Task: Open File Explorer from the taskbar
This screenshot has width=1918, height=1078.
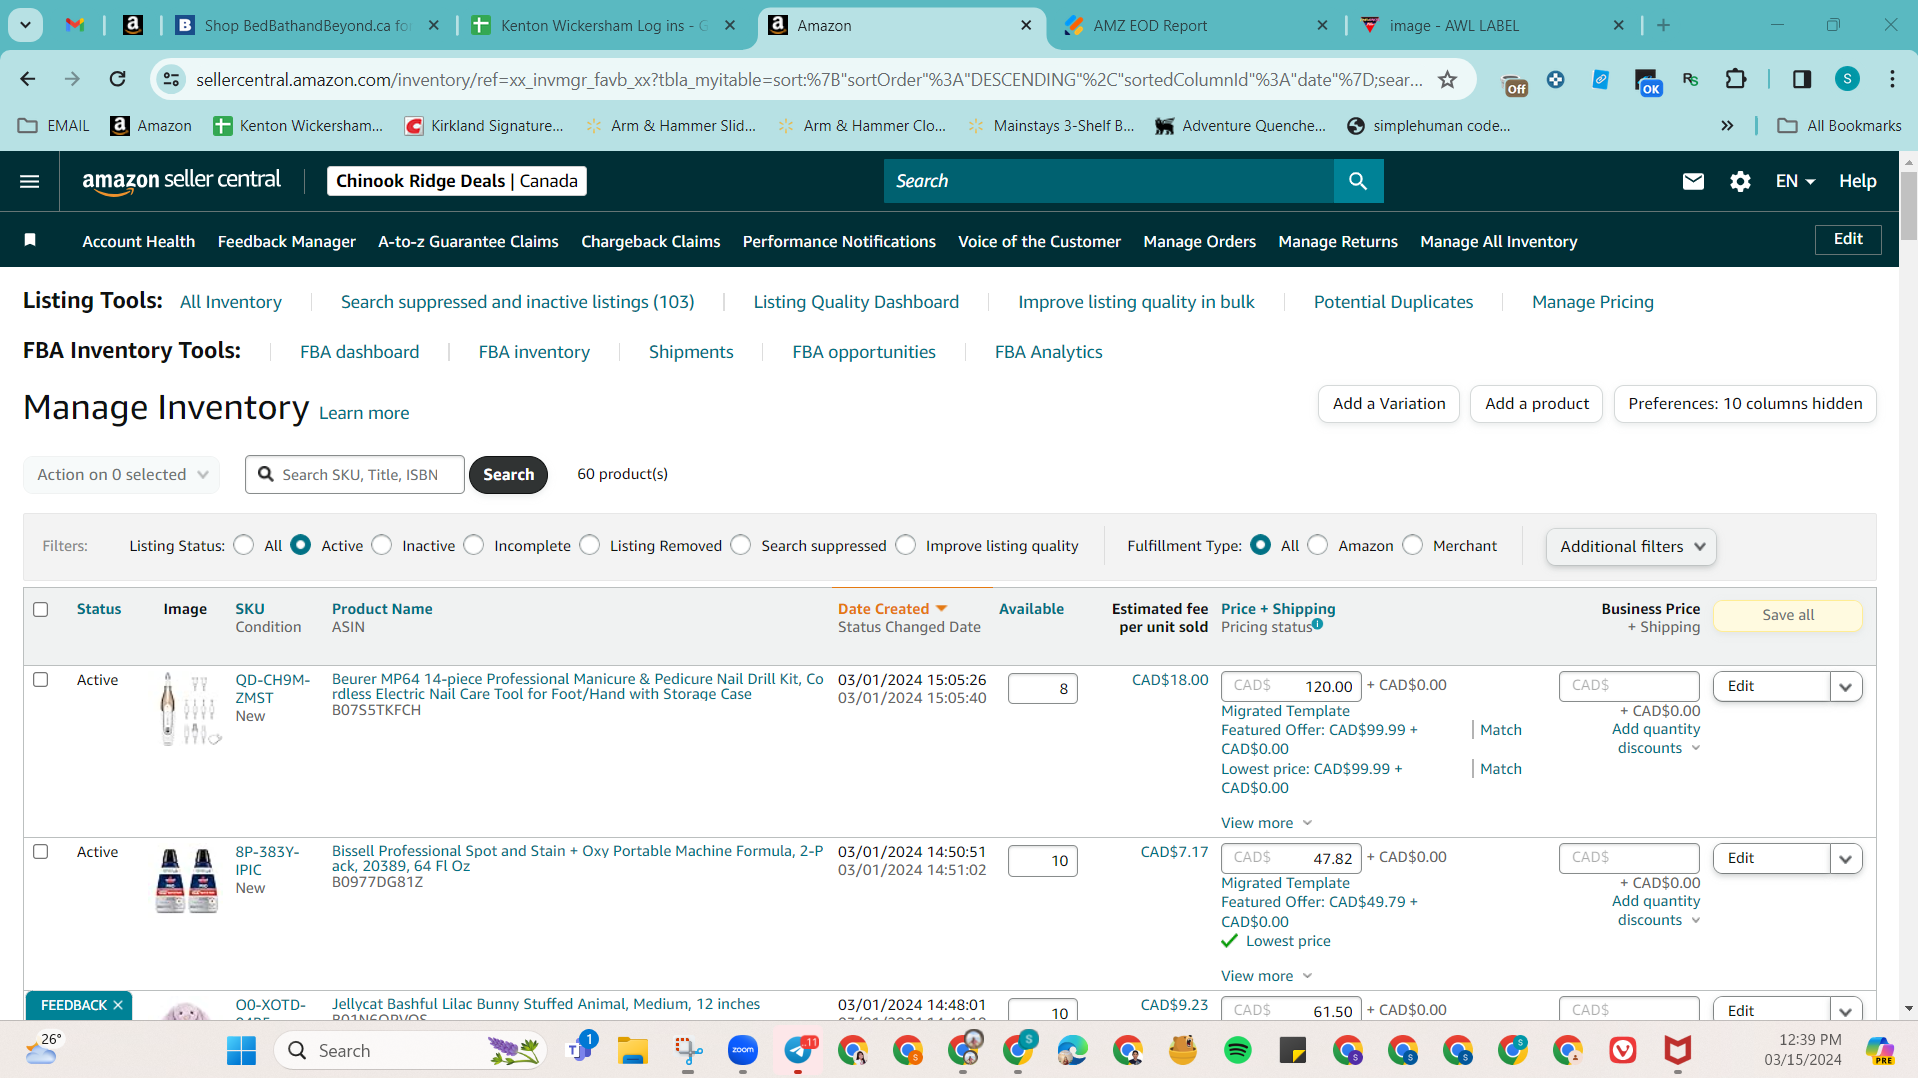Action: pyautogui.click(x=632, y=1051)
